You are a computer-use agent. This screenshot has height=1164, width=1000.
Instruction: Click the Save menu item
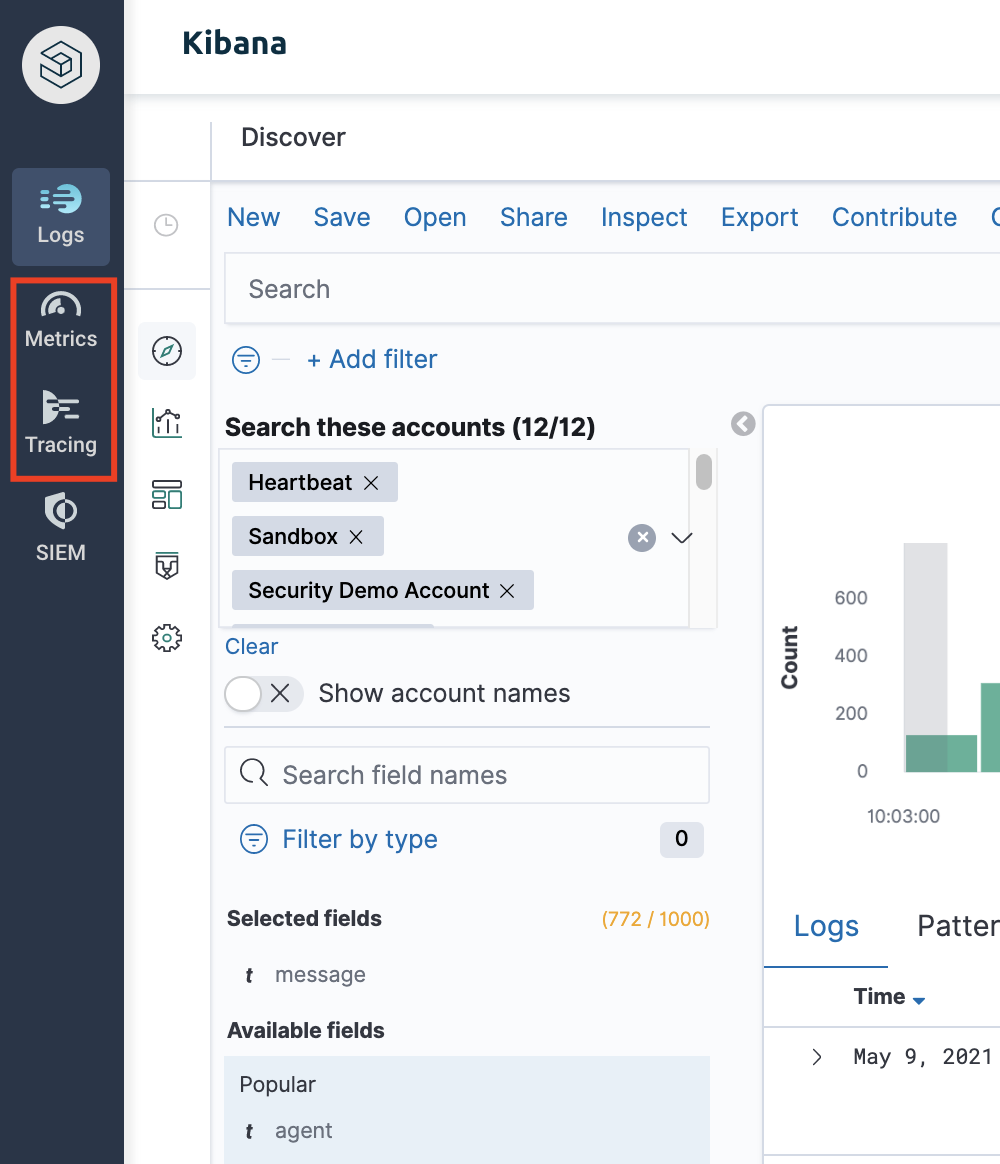(342, 218)
